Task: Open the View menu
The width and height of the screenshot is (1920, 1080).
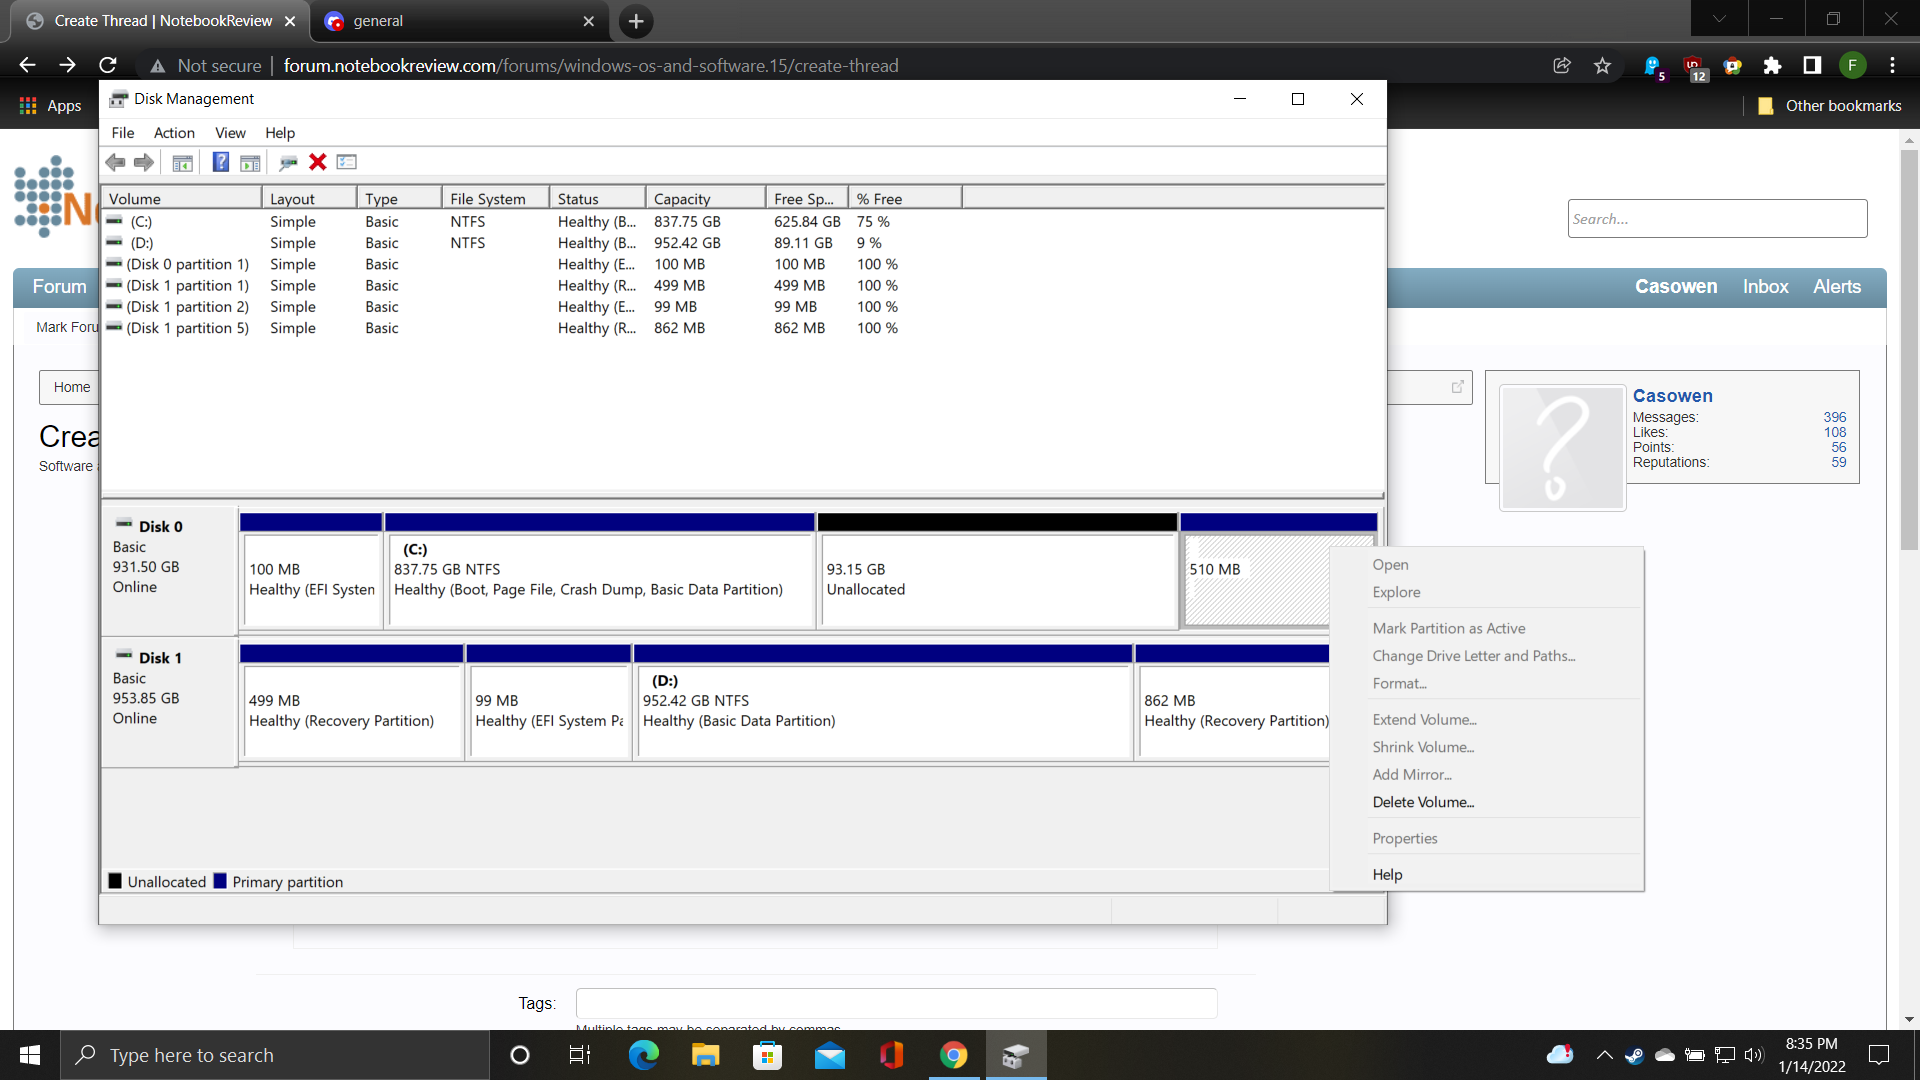Action: coord(230,133)
